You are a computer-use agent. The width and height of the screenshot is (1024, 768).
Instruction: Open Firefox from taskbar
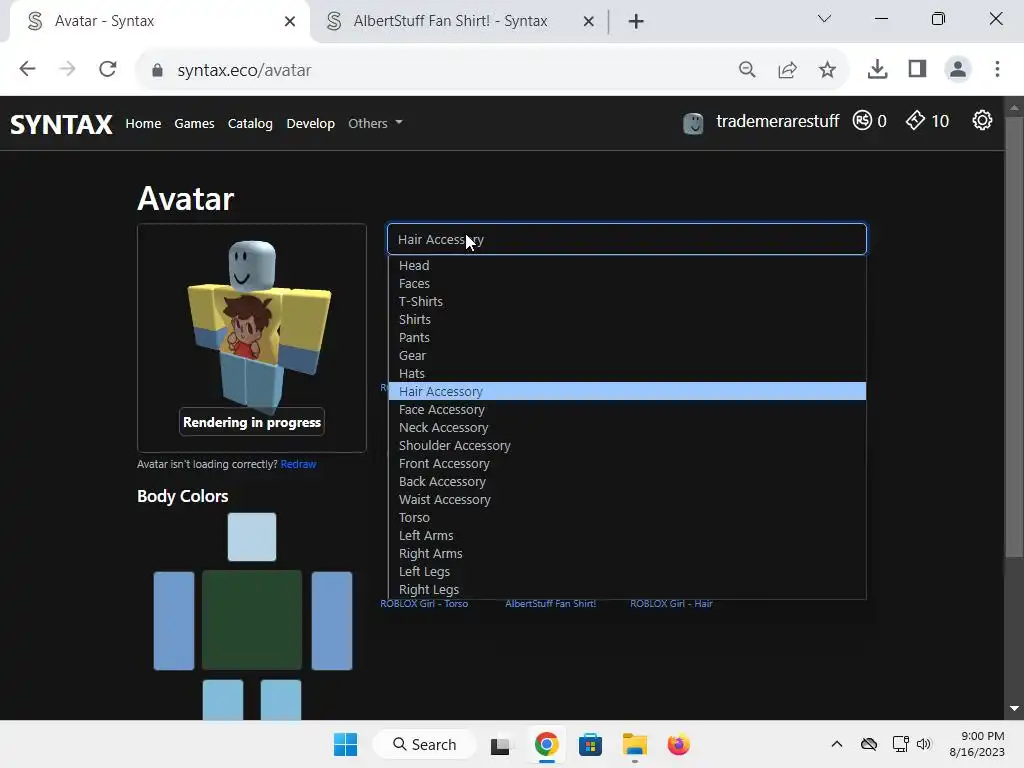(x=679, y=744)
